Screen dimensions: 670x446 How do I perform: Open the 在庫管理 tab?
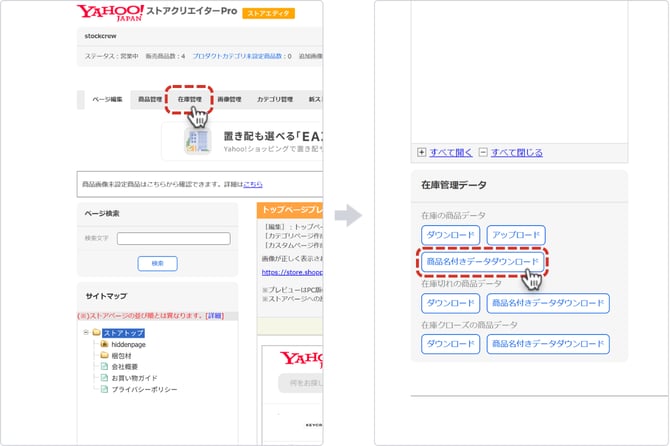point(190,100)
